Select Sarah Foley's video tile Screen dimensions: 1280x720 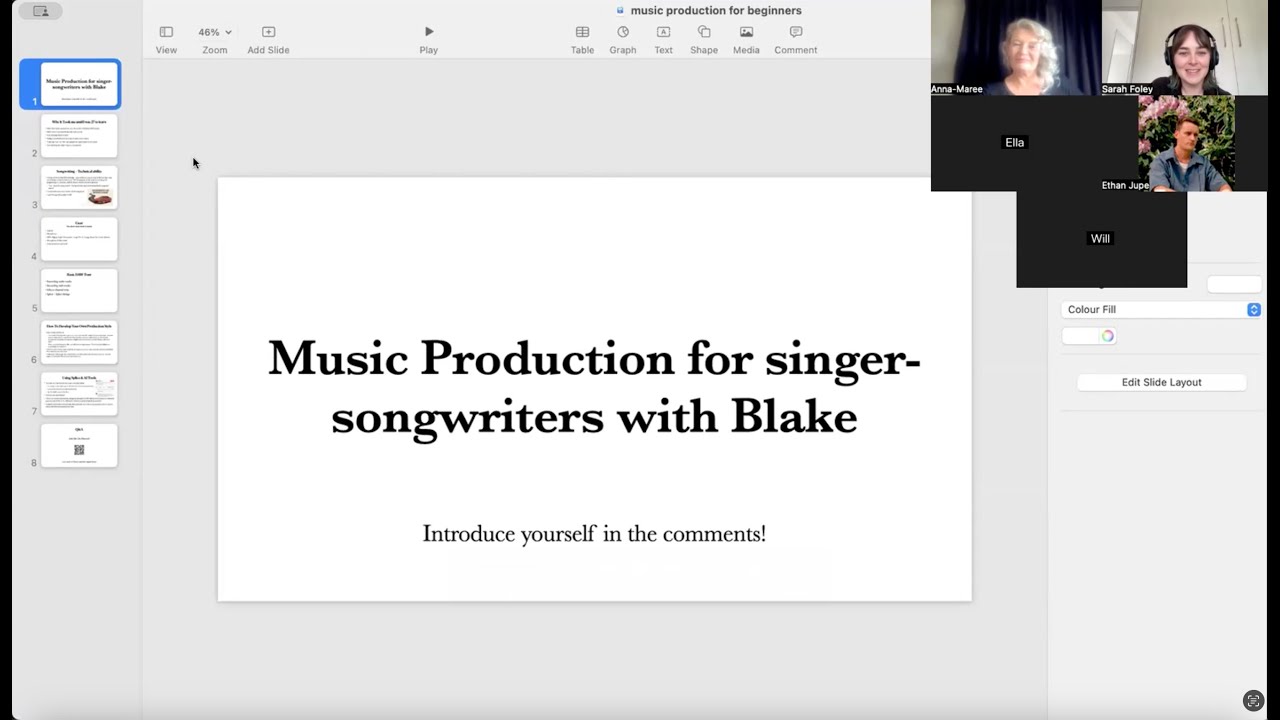pos(1186,48)
